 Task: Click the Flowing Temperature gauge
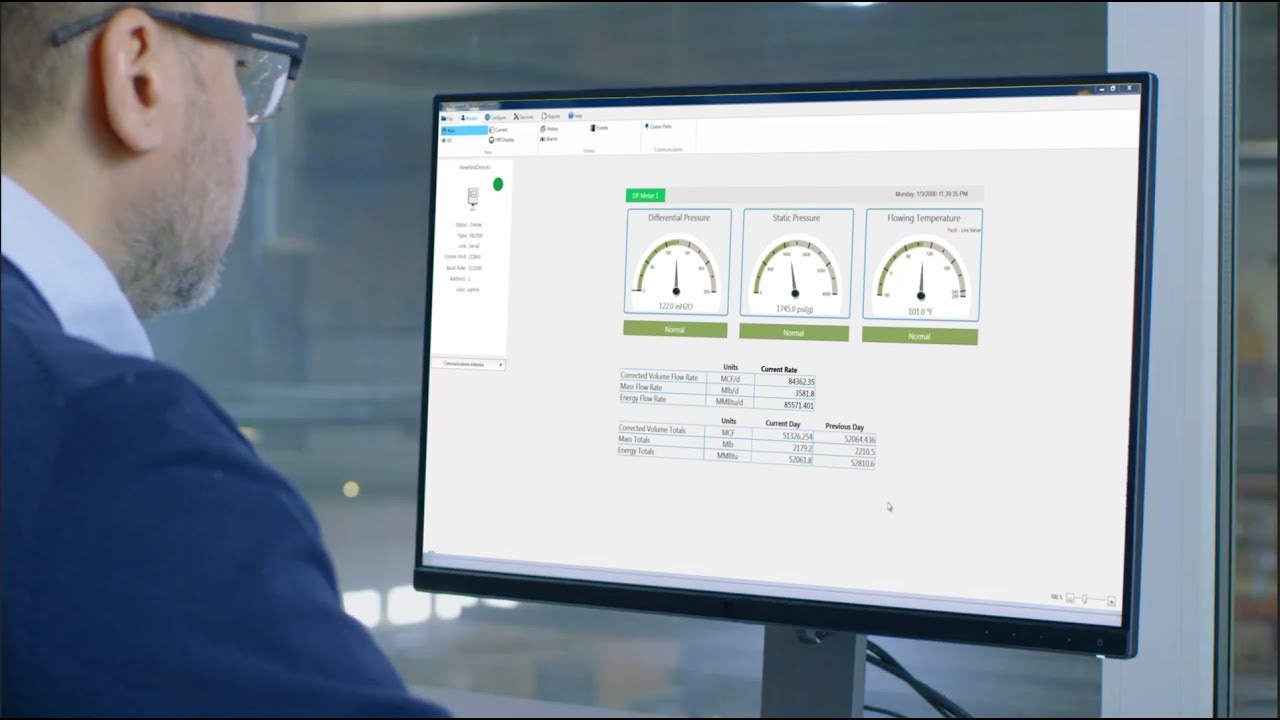pyautogui.click(x=922, y=265)
